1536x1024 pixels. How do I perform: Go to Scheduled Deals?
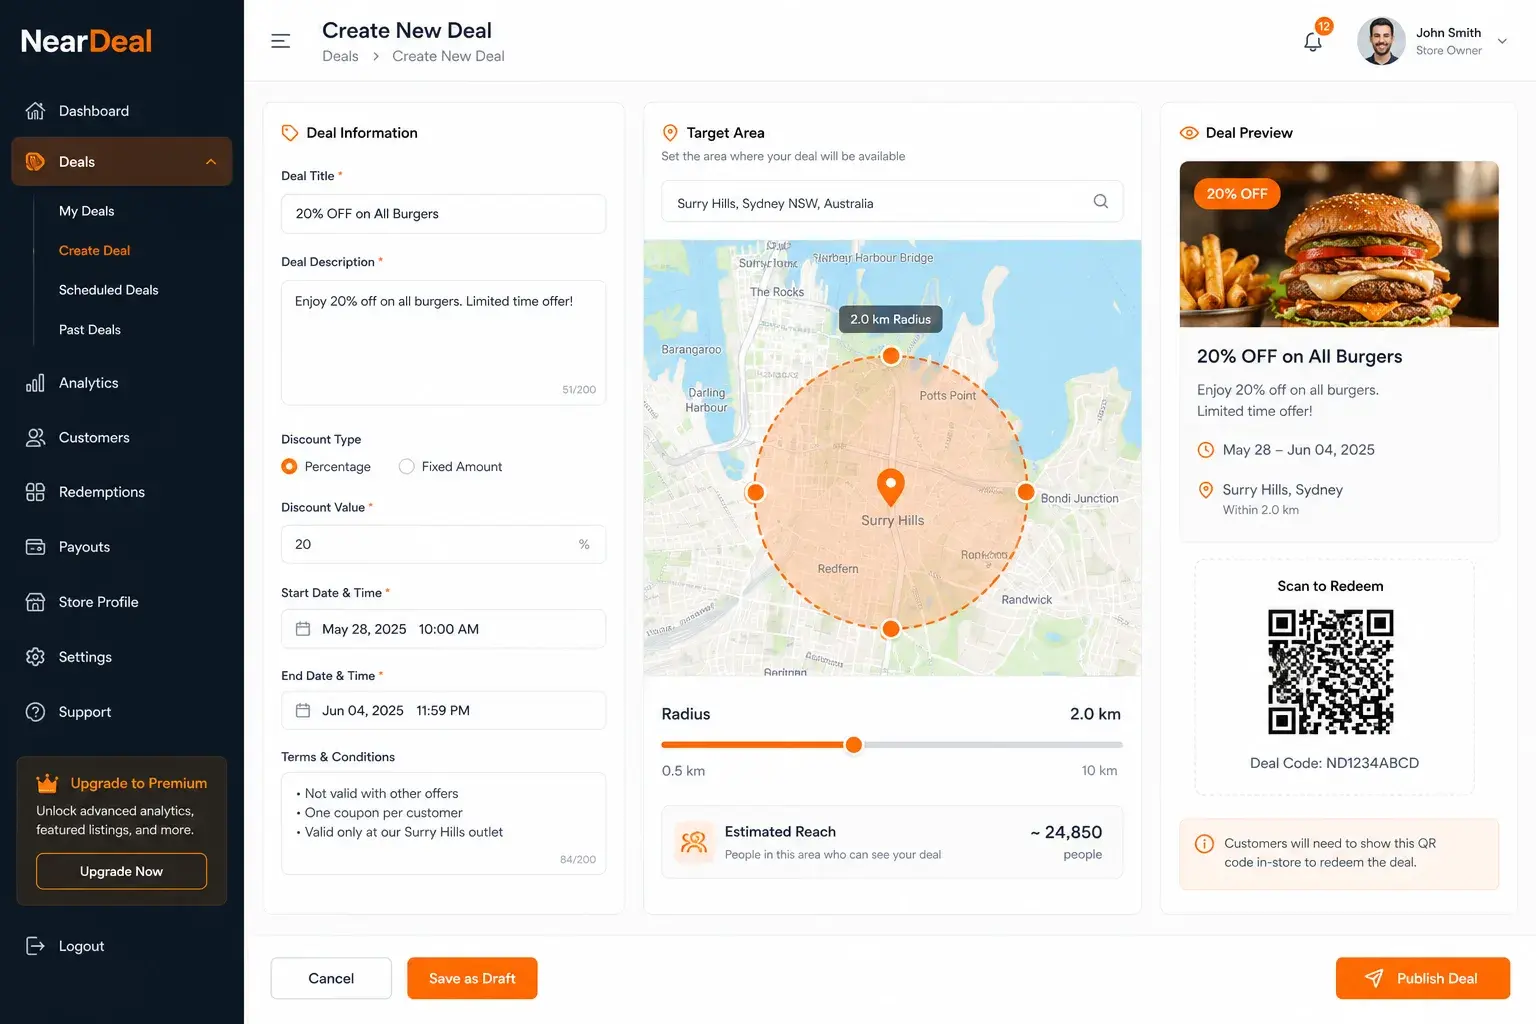click(x=108, y=290)
